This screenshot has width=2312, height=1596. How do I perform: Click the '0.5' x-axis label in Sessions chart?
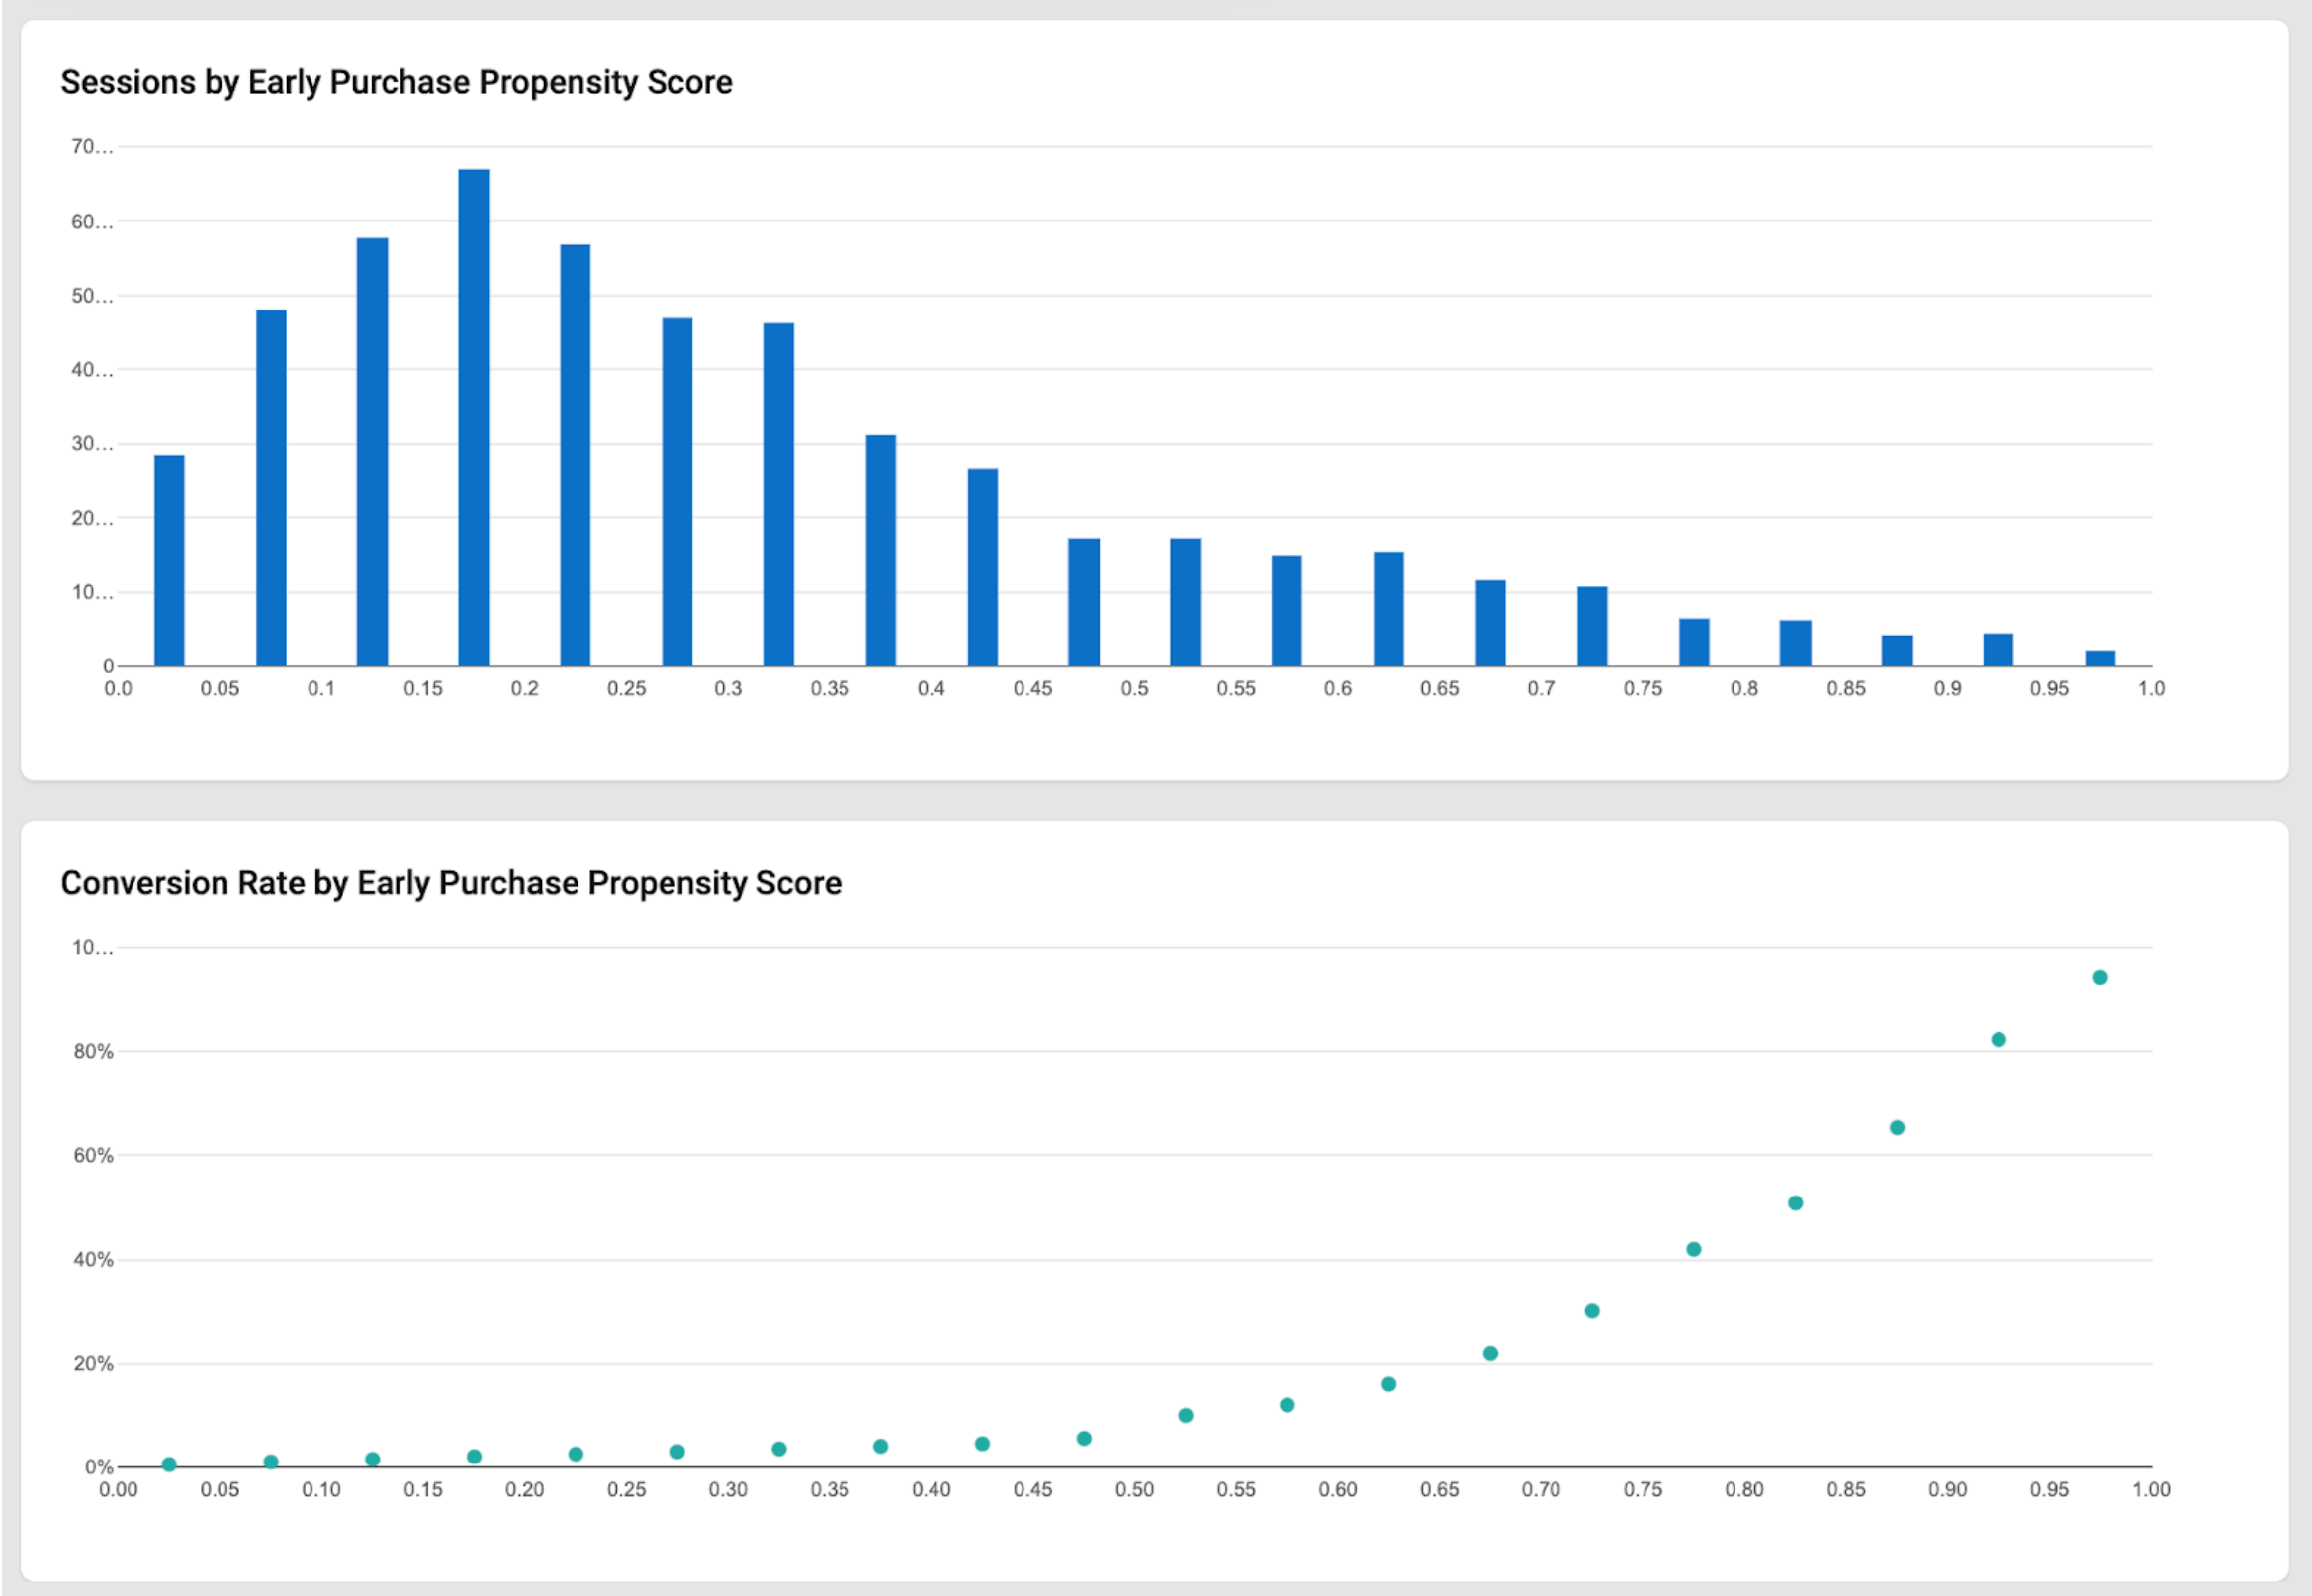click(x=1135, y=689)
